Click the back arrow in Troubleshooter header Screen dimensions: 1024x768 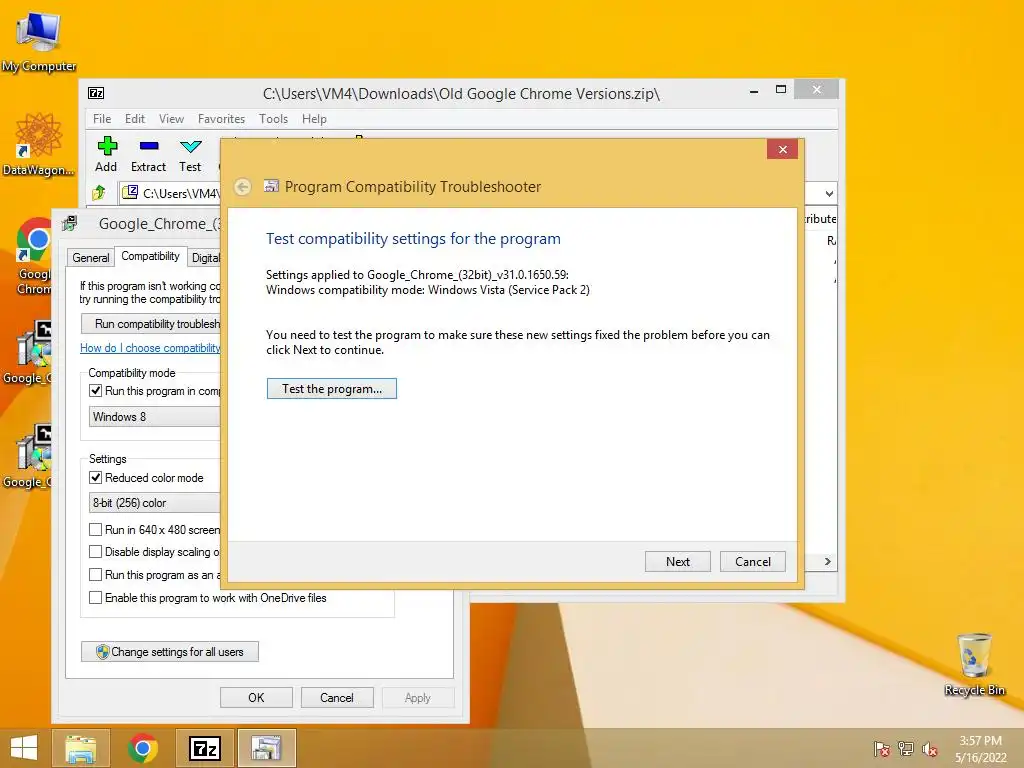[242, 187]
